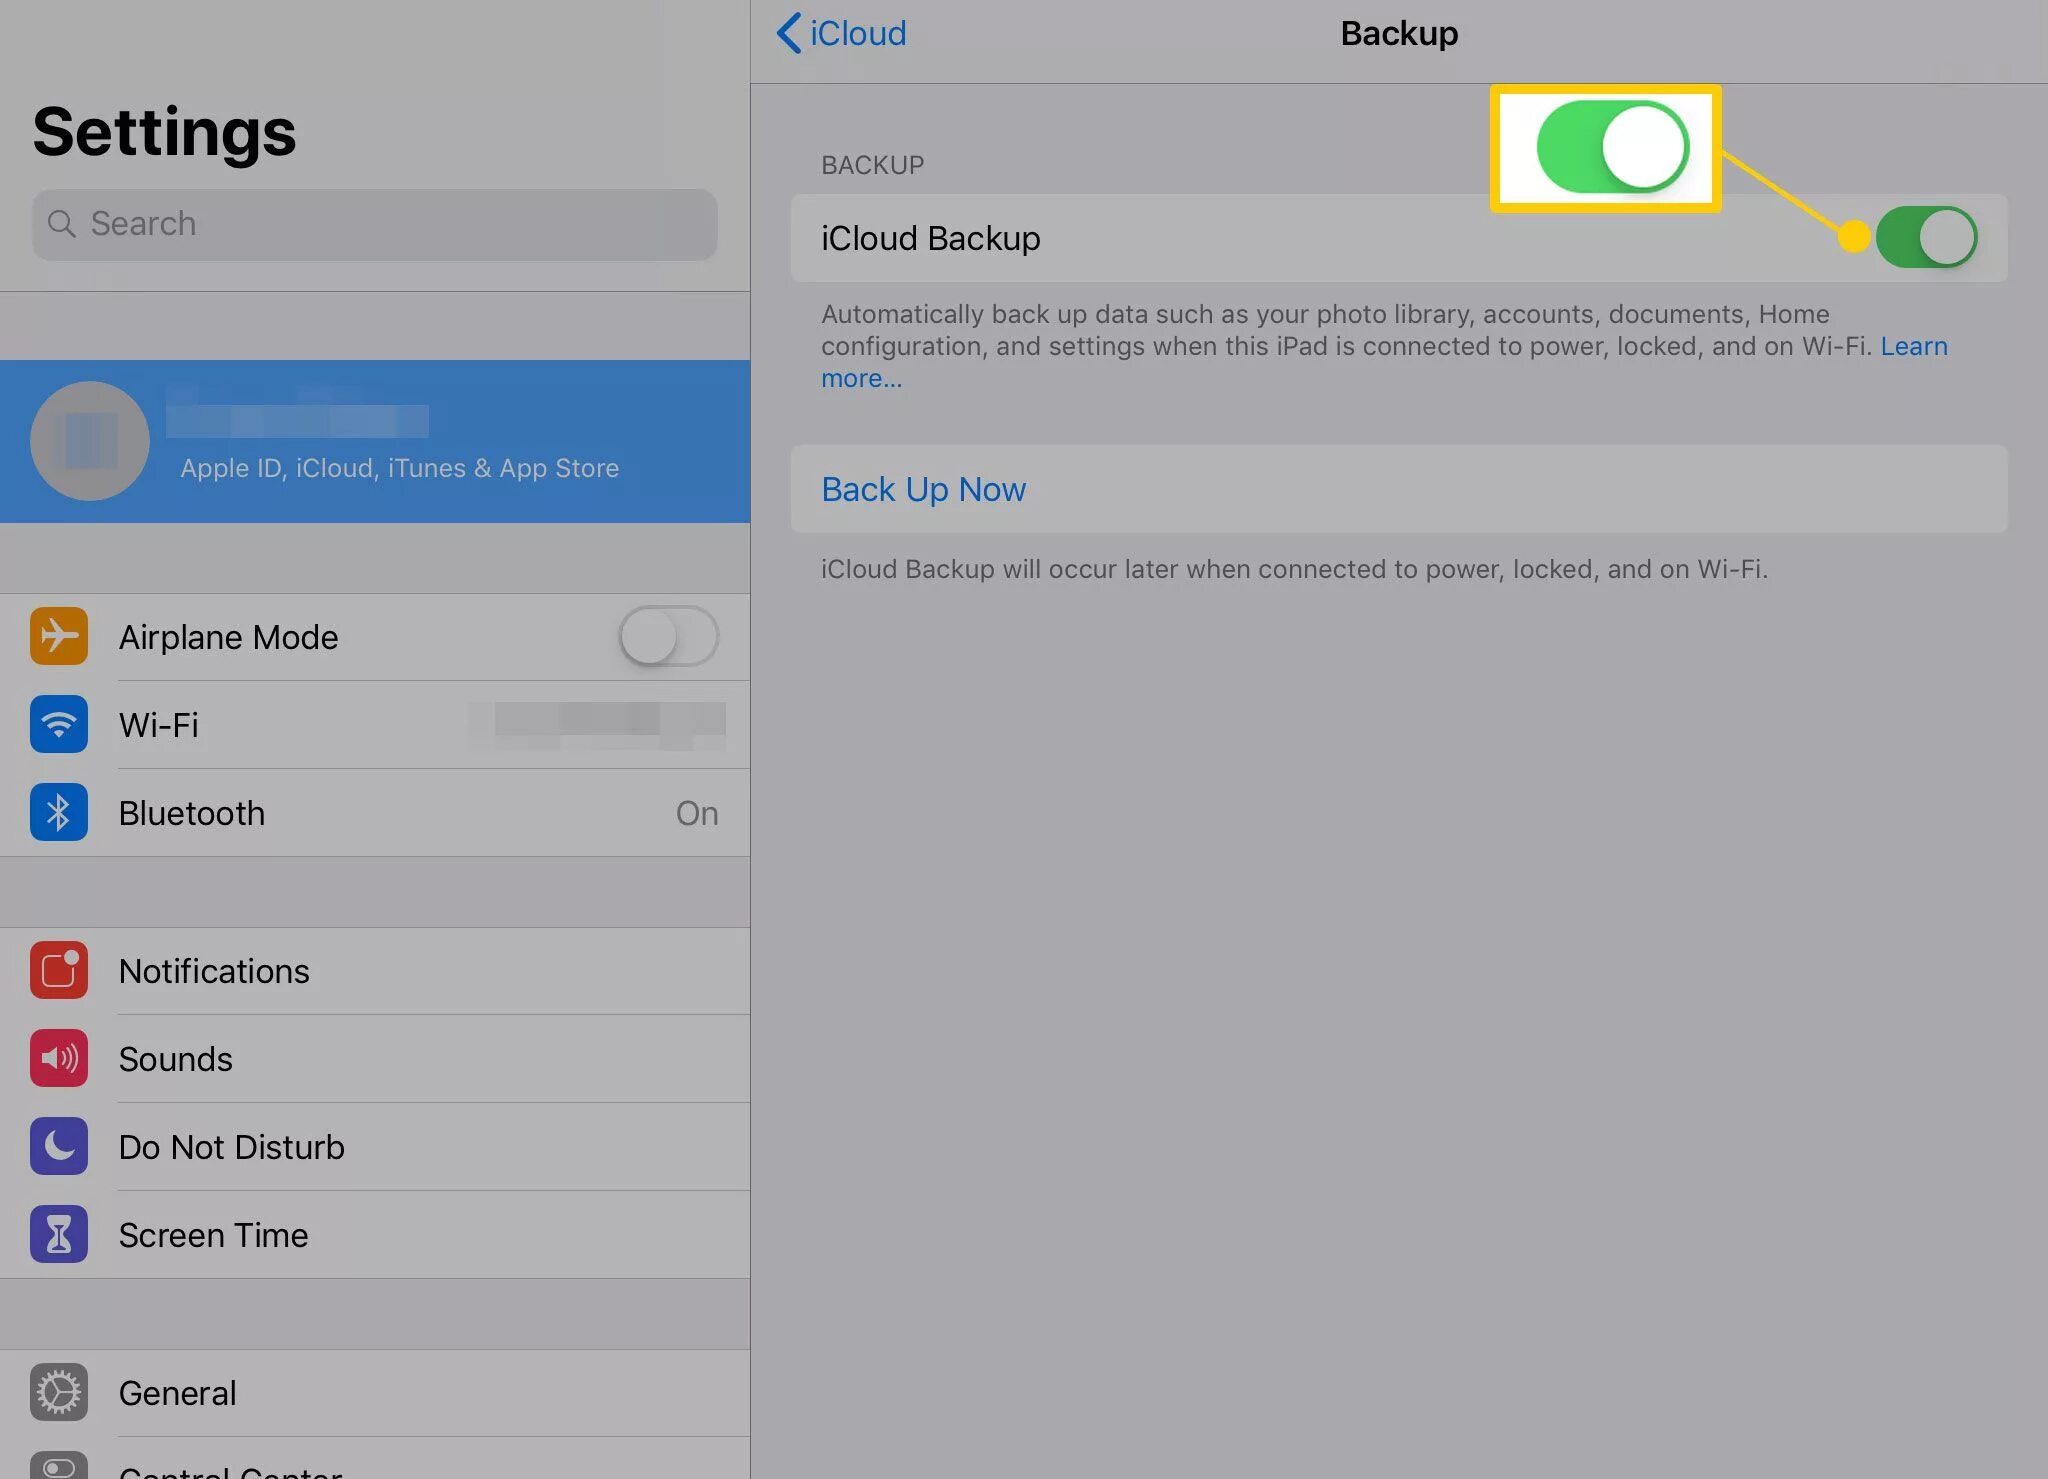Tap the Screen Time hourglass icon

coord(59,1234)
